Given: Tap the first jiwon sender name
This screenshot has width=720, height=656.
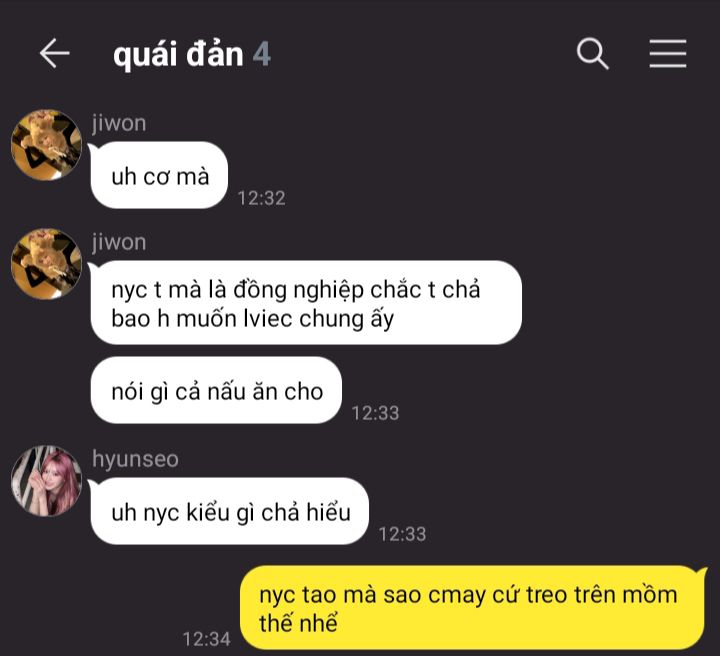Looking at the screenshot, I should point(119,123).
